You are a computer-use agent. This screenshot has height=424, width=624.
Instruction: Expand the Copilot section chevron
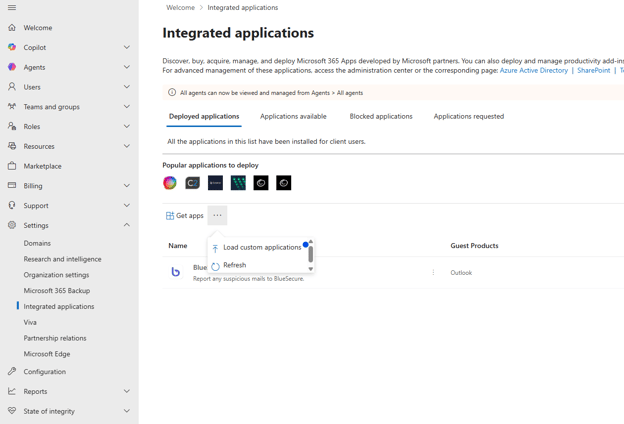tap(127, 47)
